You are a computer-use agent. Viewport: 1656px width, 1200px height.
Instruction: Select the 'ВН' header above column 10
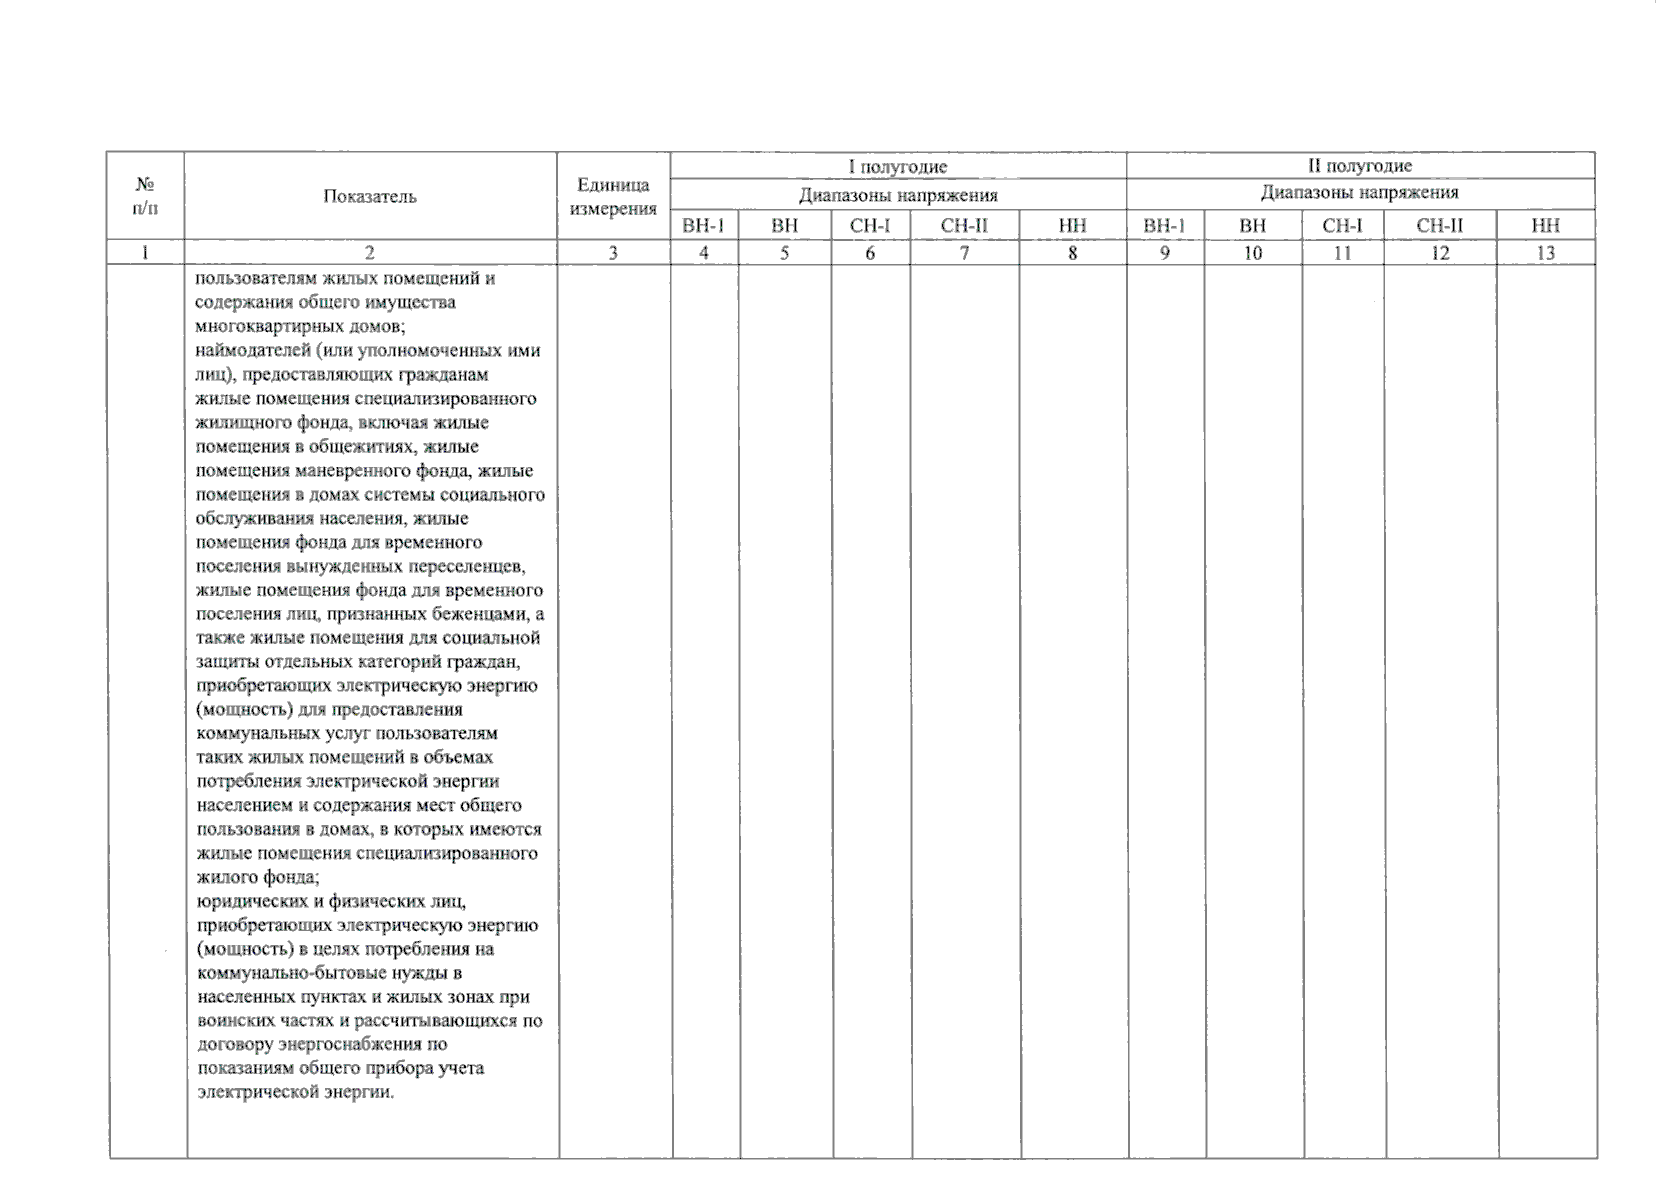[x=1253, y=226]
